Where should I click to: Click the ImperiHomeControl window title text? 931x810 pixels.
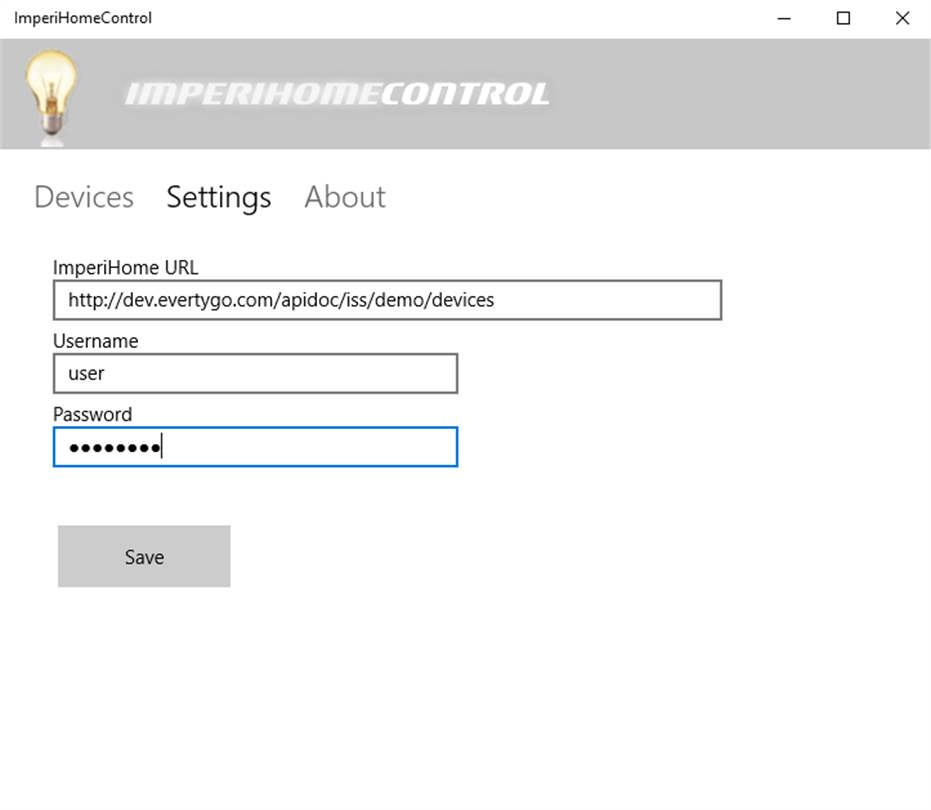coord(83,18)
